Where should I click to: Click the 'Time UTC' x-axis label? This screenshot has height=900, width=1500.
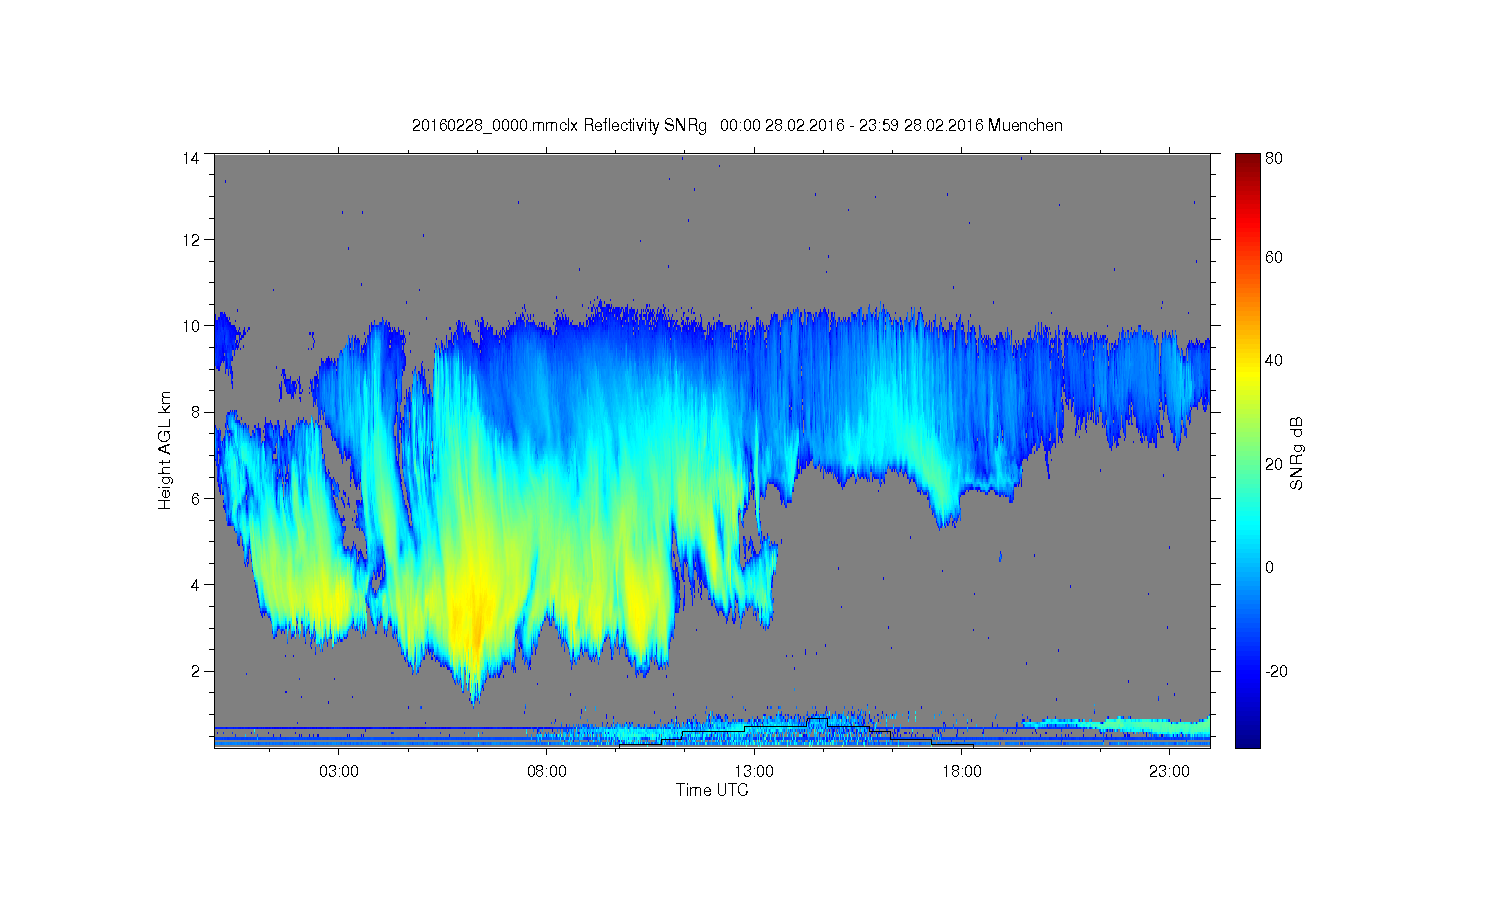712,790
